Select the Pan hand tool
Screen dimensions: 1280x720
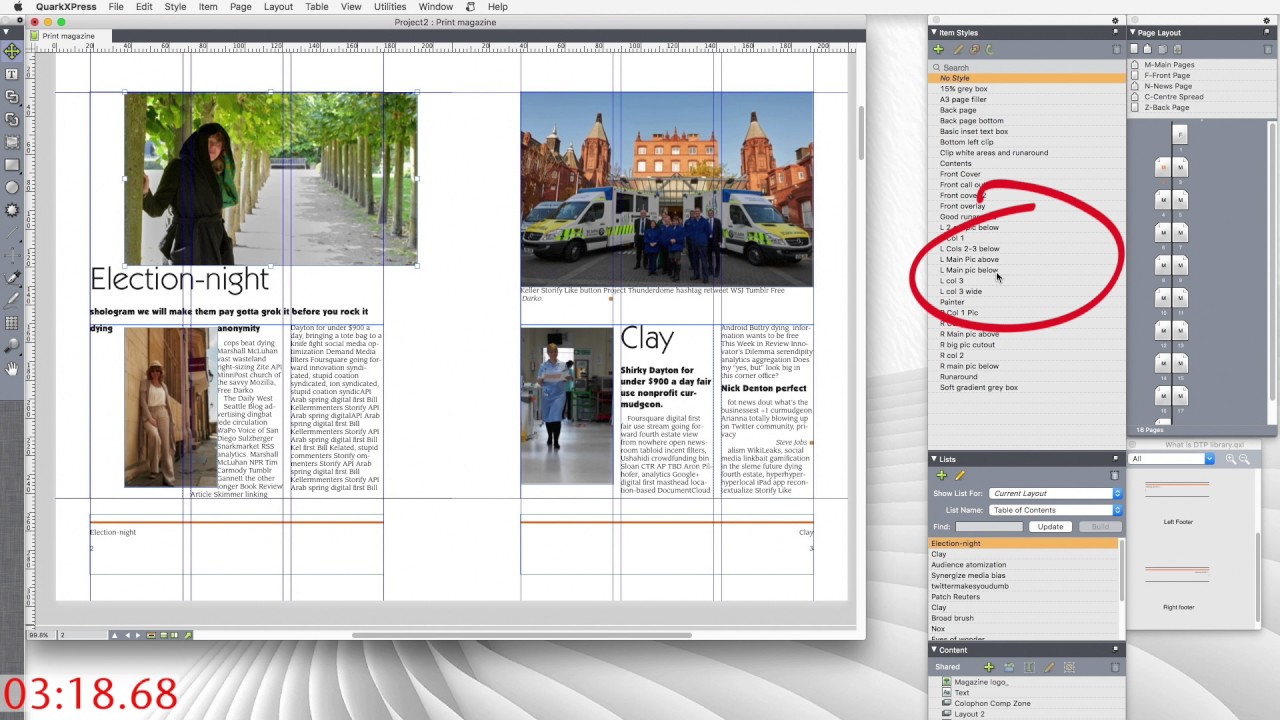[x=12, y=369]
